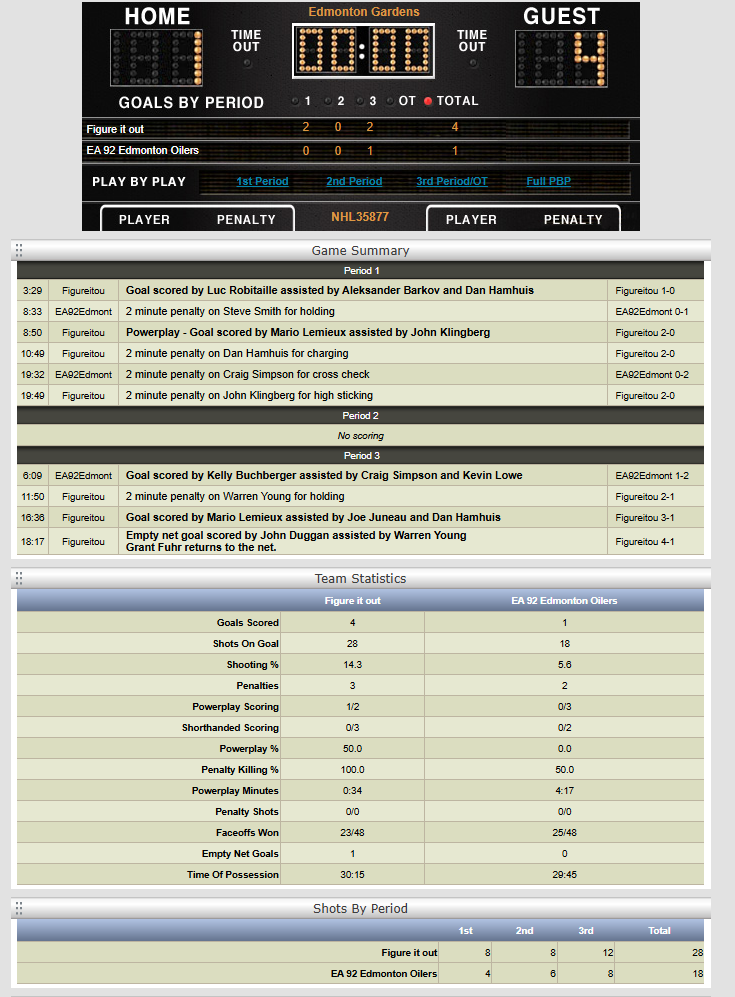Viewport: 735px width, 997px height.
Task: Click Figure it out shots row label
Action: point(409,952)
